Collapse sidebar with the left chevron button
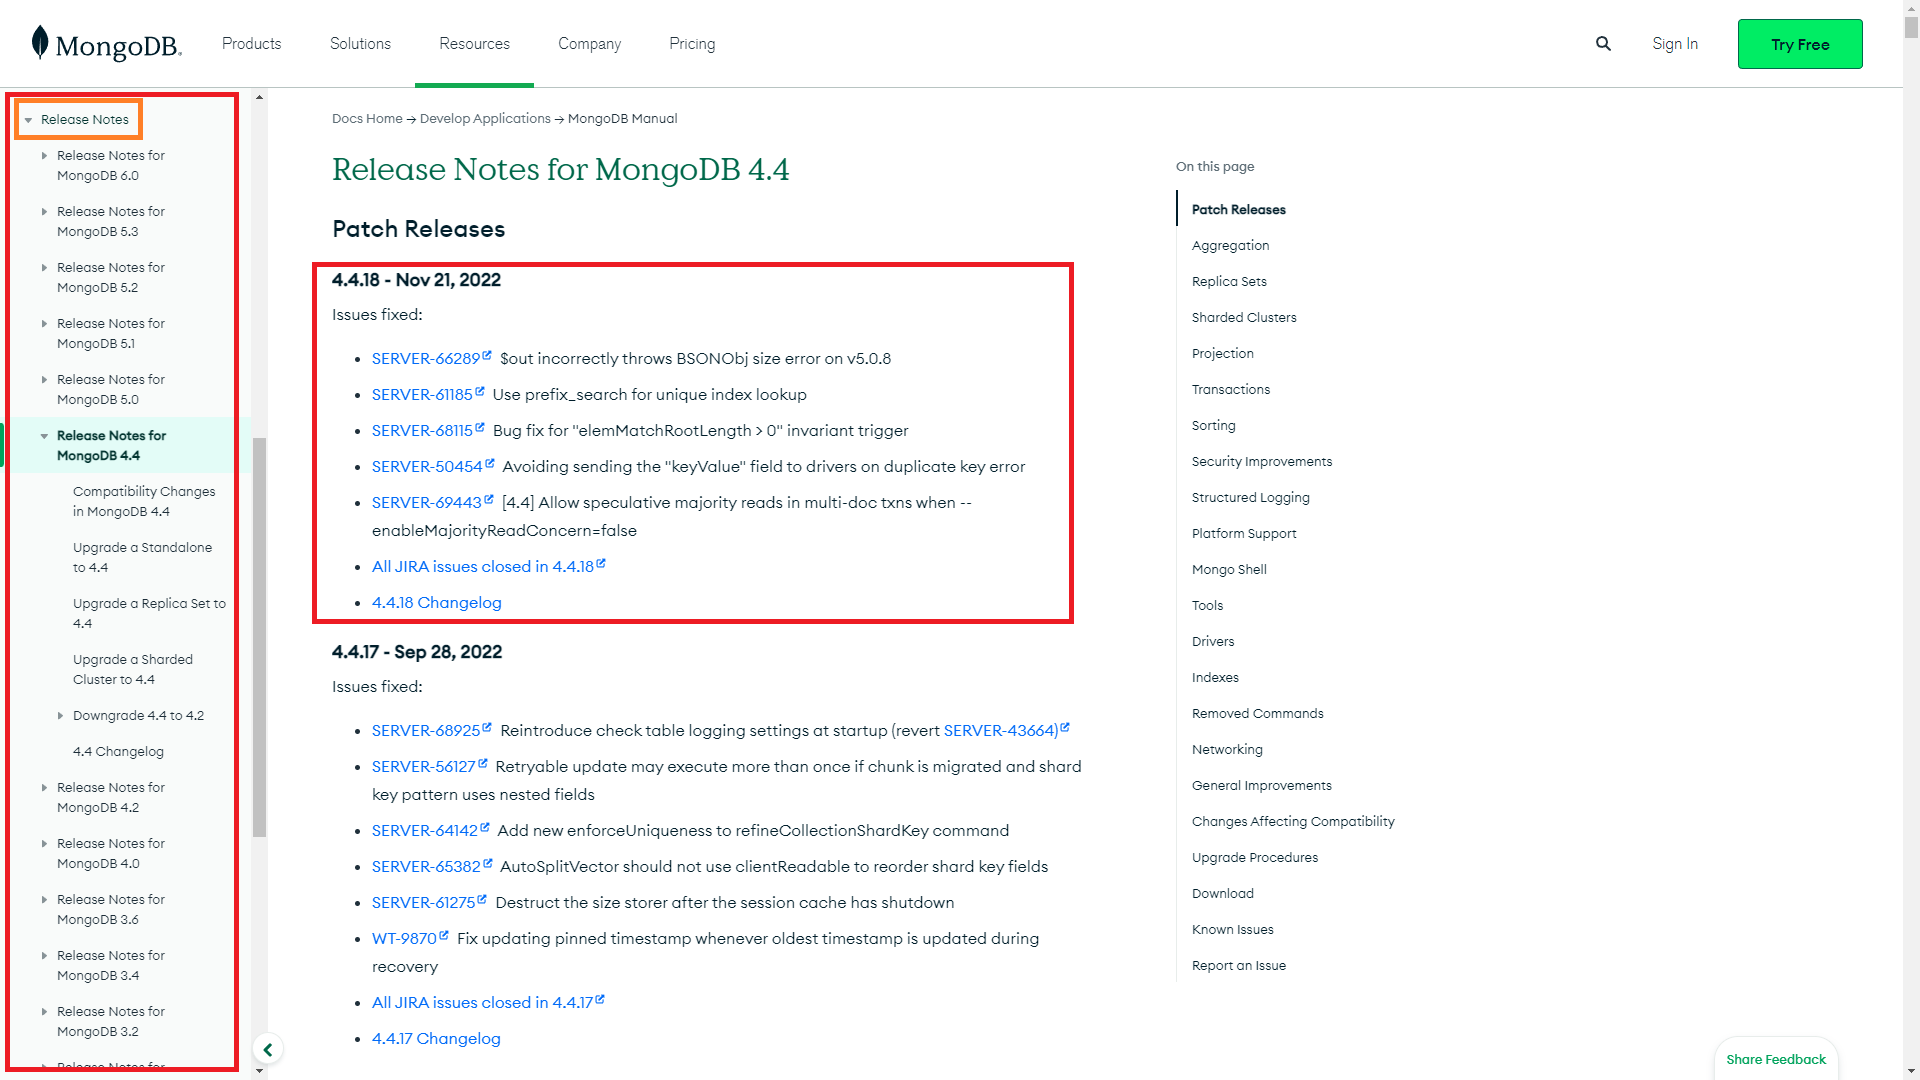This screenshot has height=1080, width=1920. tap(268, 1049)
